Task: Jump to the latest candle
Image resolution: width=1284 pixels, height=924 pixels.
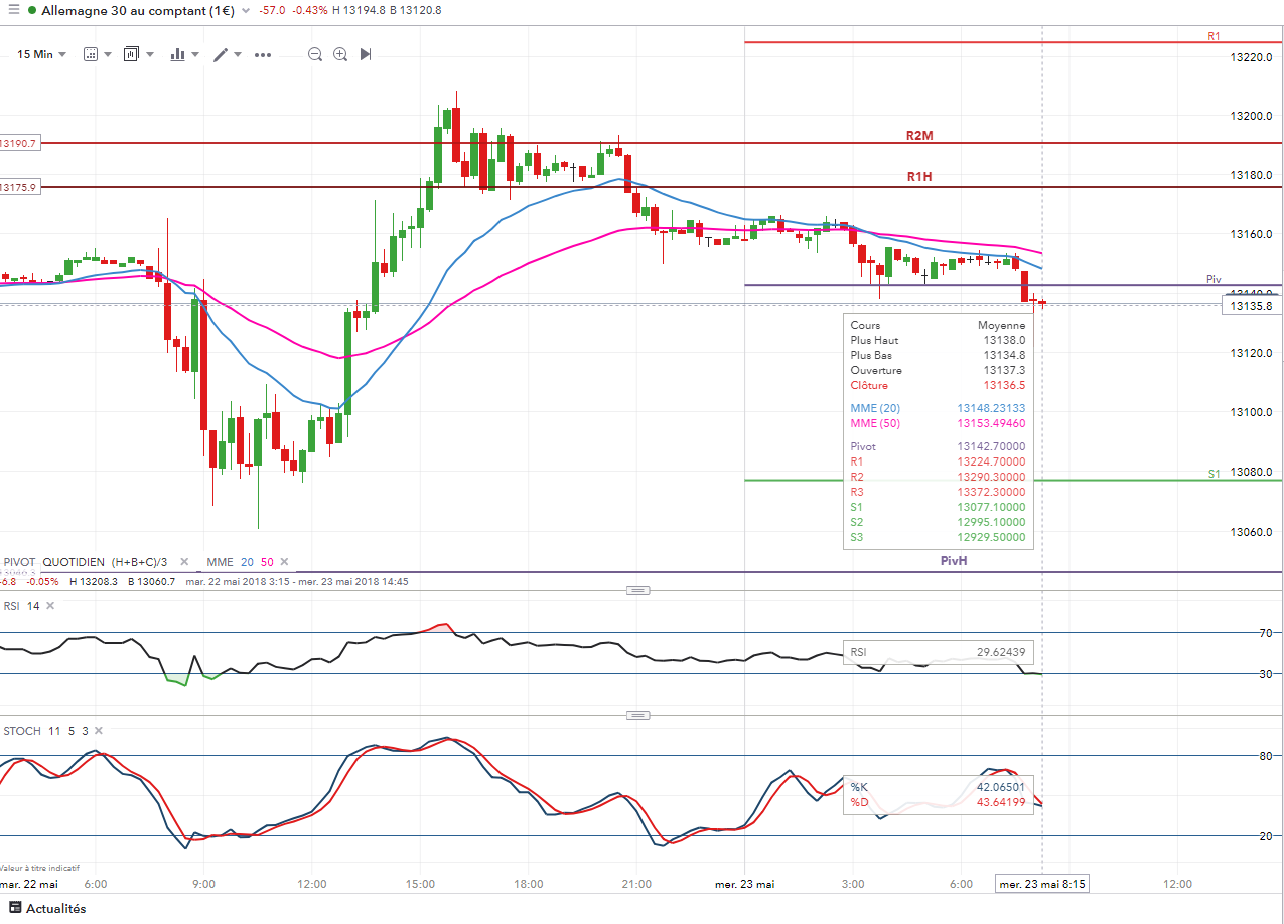Action: [366, 54]
